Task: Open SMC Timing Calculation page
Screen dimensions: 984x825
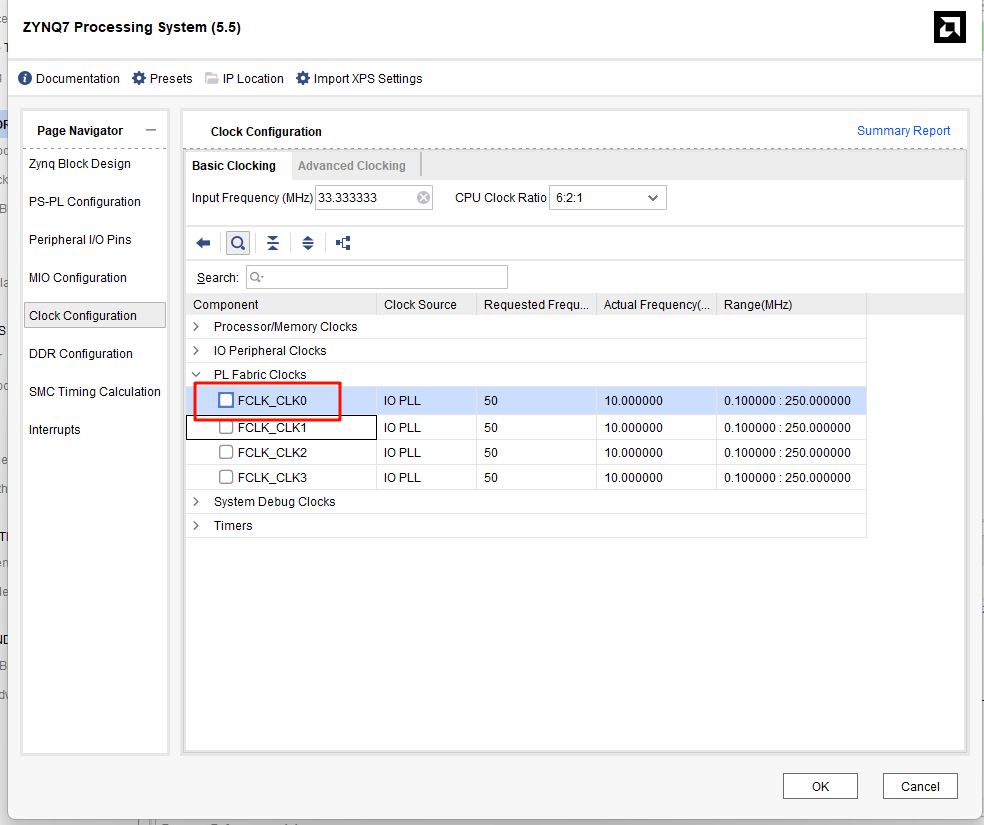Action: 95,391
